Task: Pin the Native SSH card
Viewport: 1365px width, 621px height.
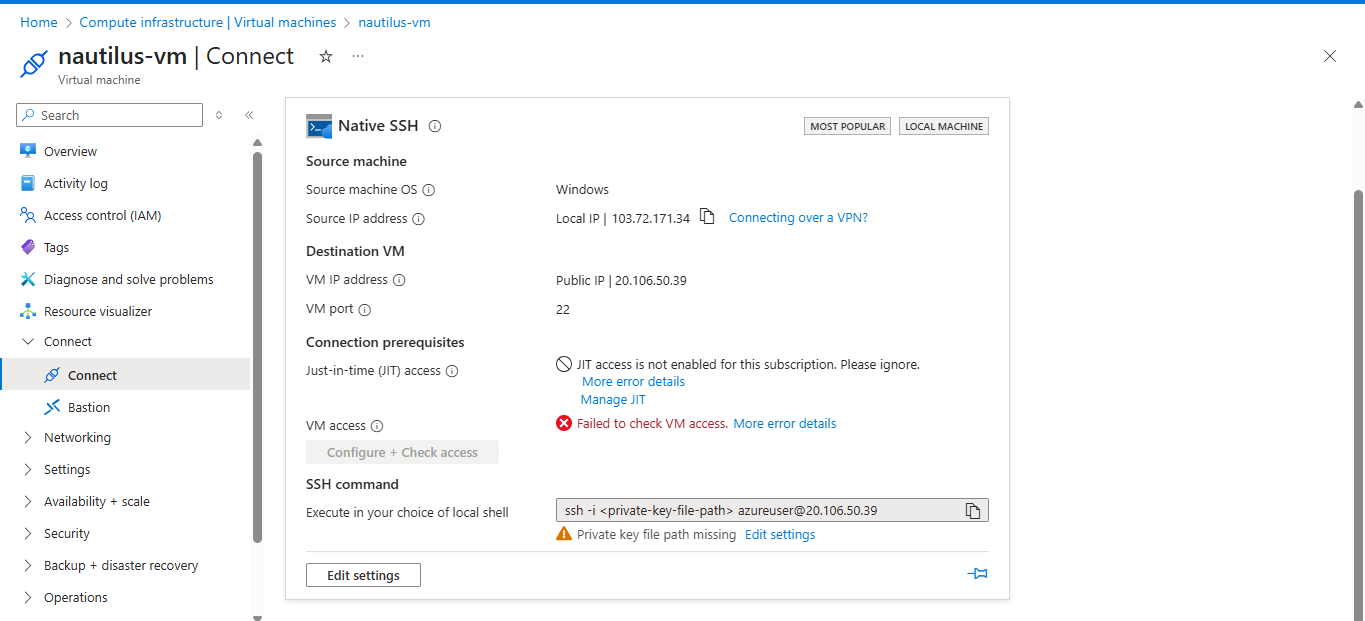Action: tap(977, 574)
